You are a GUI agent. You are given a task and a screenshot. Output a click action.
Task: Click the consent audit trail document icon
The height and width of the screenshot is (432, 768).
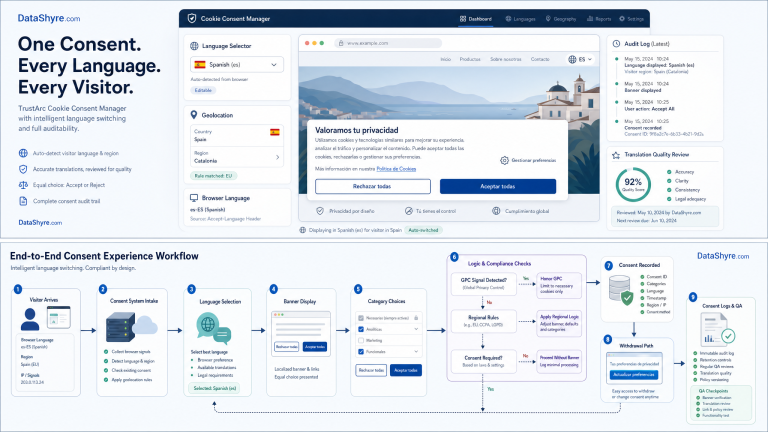click(x=23, y=201)
